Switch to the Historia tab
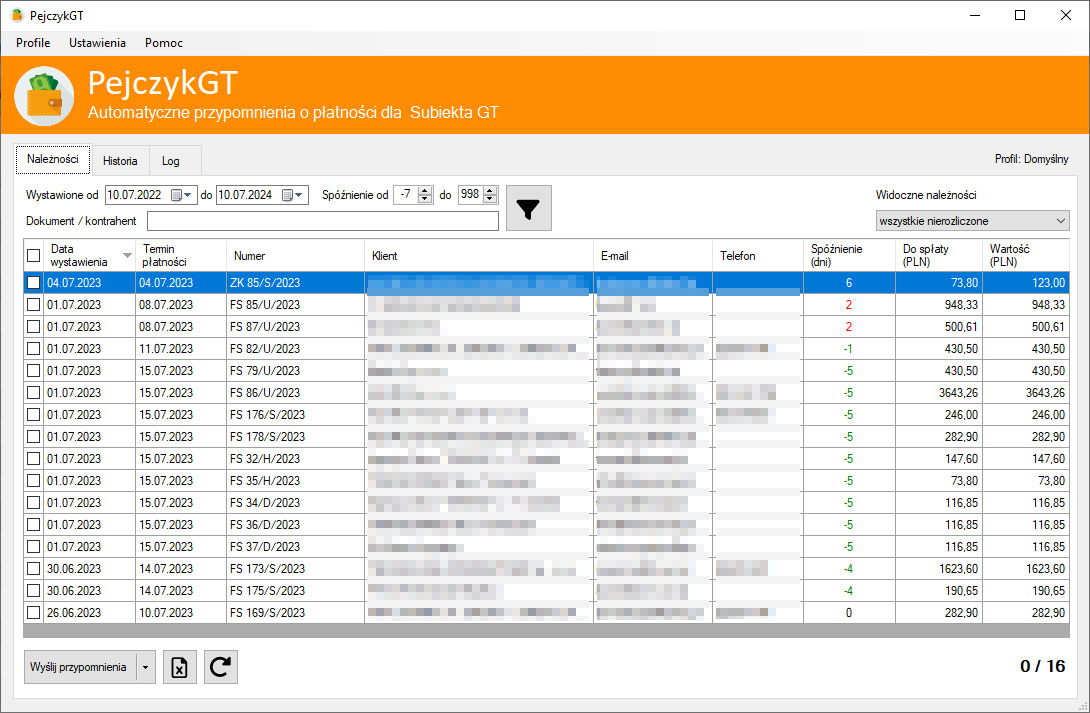This screenshot has height=713, width=1090. click(120, 161)
